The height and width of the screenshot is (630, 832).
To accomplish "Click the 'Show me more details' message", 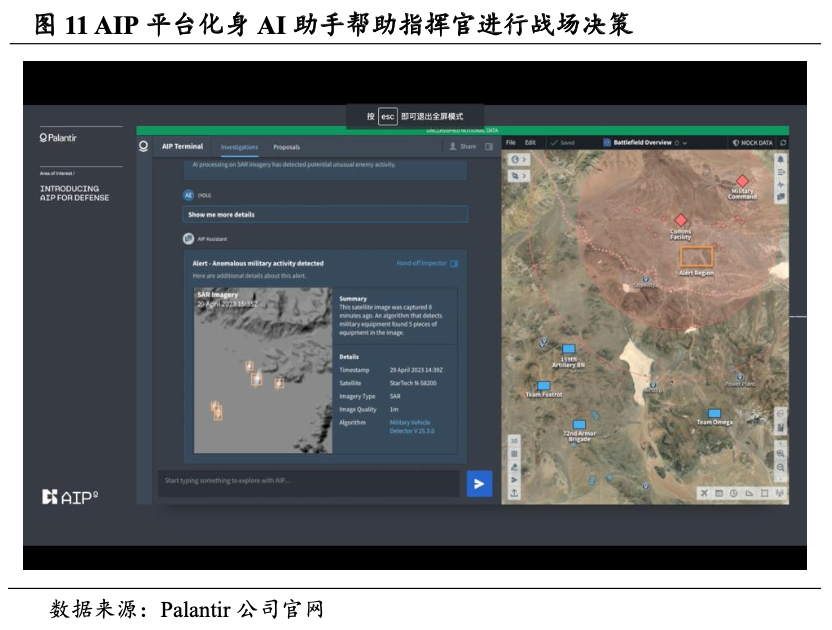I will (325, 214).
